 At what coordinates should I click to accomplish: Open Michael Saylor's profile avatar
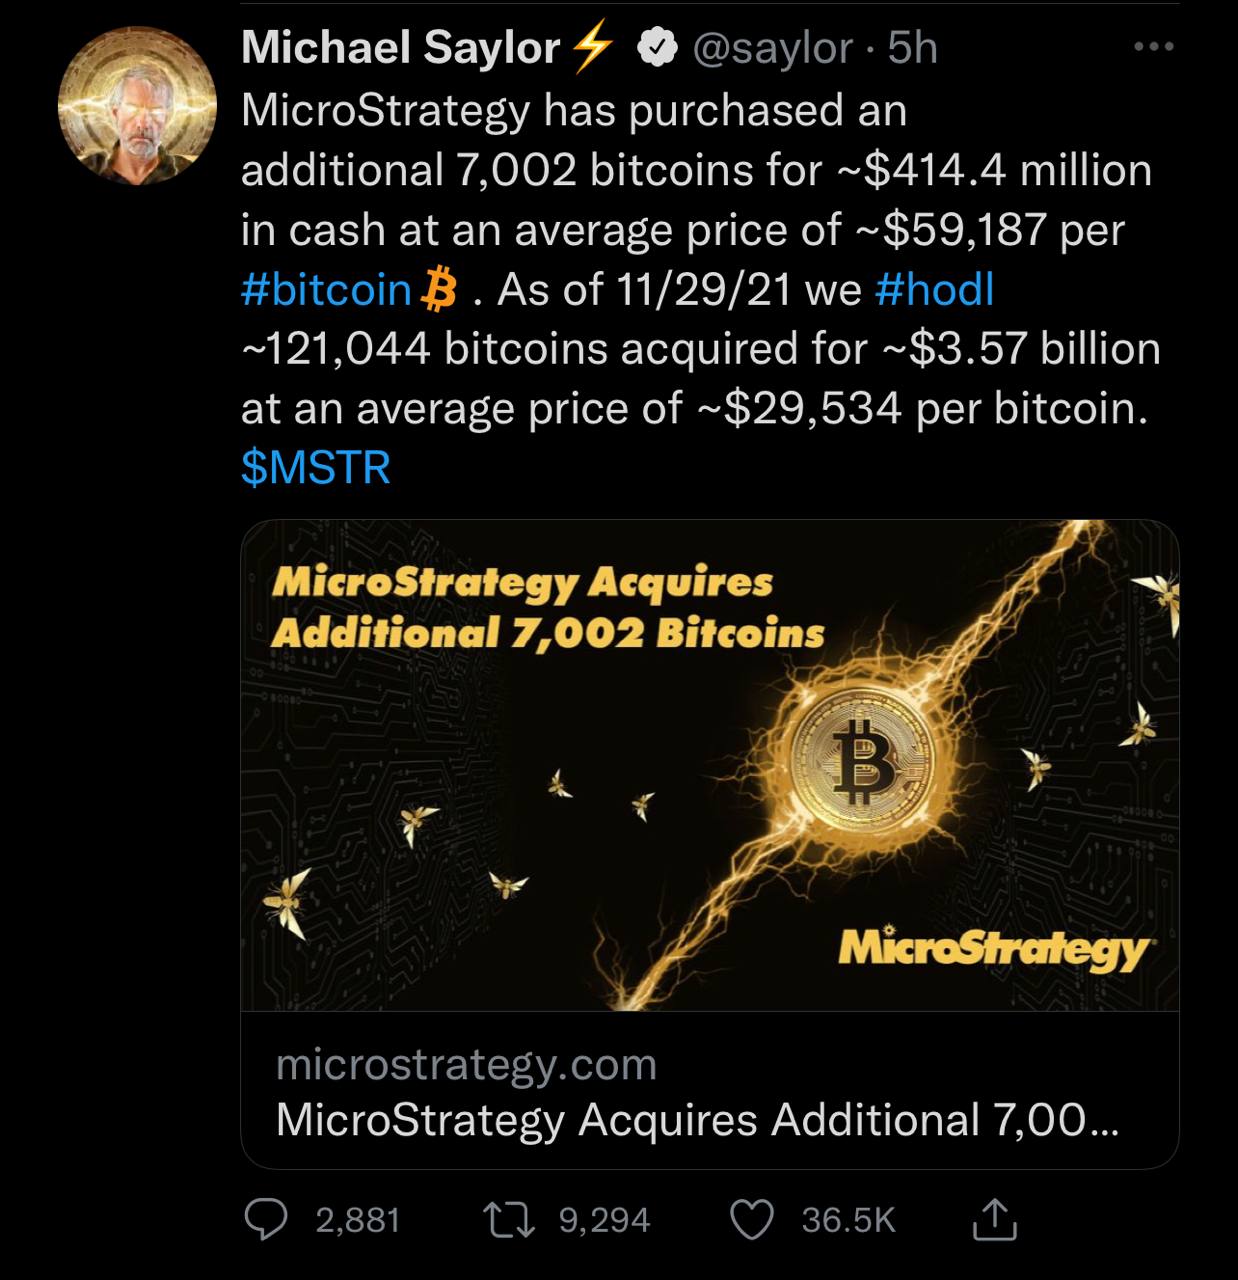(x=138, y=106)
